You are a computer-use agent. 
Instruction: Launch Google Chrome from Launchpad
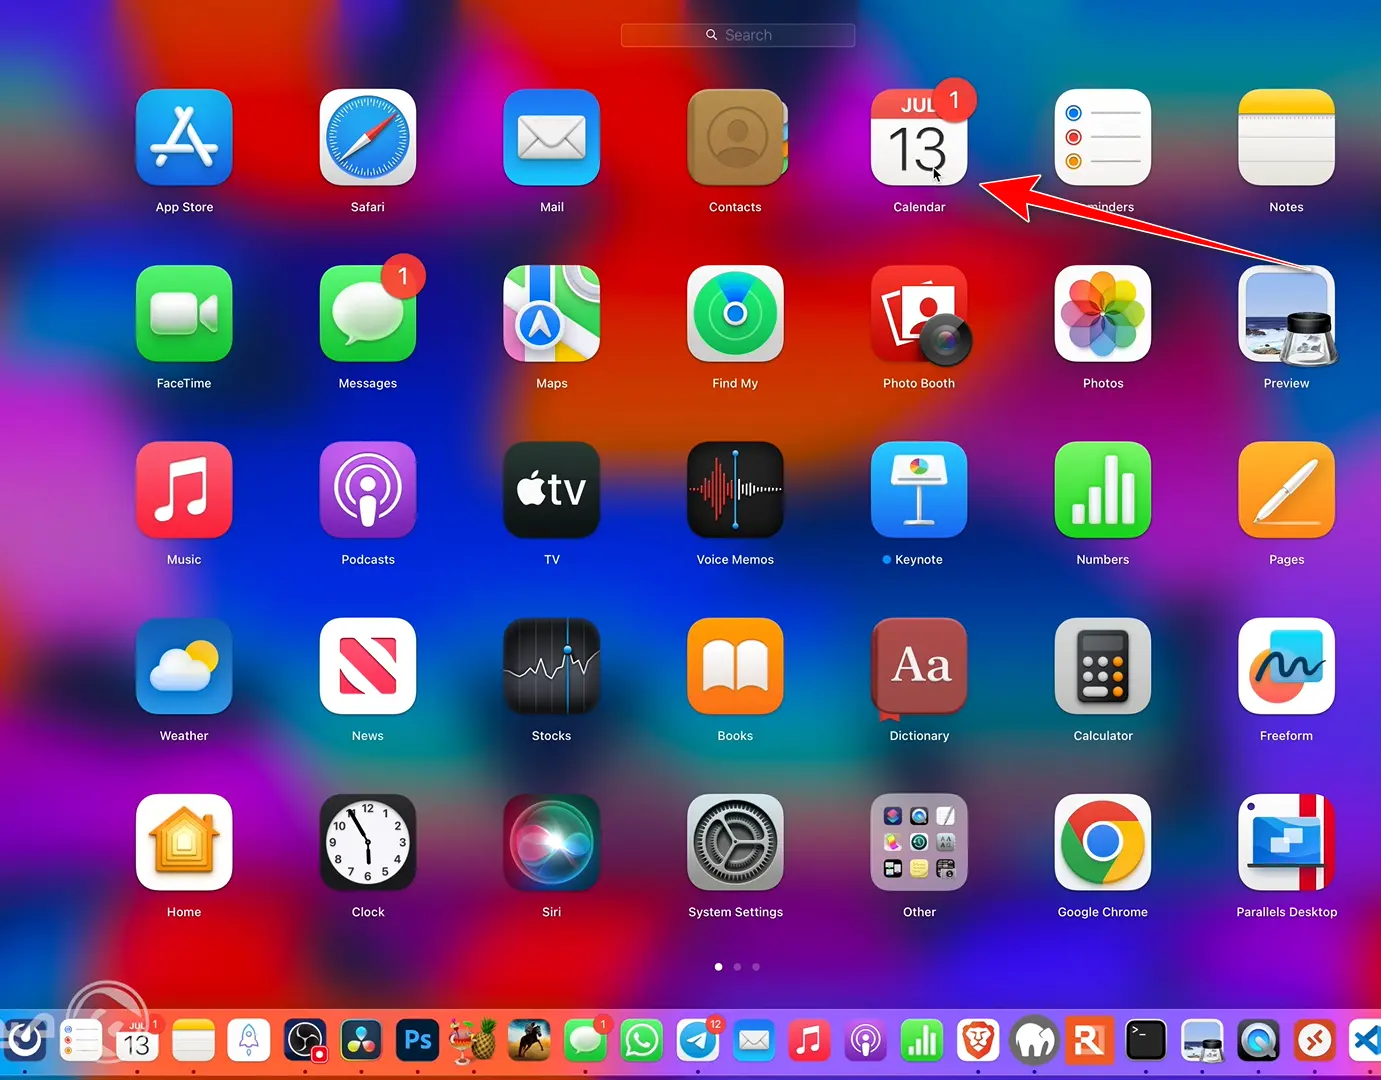point(1102,841)
